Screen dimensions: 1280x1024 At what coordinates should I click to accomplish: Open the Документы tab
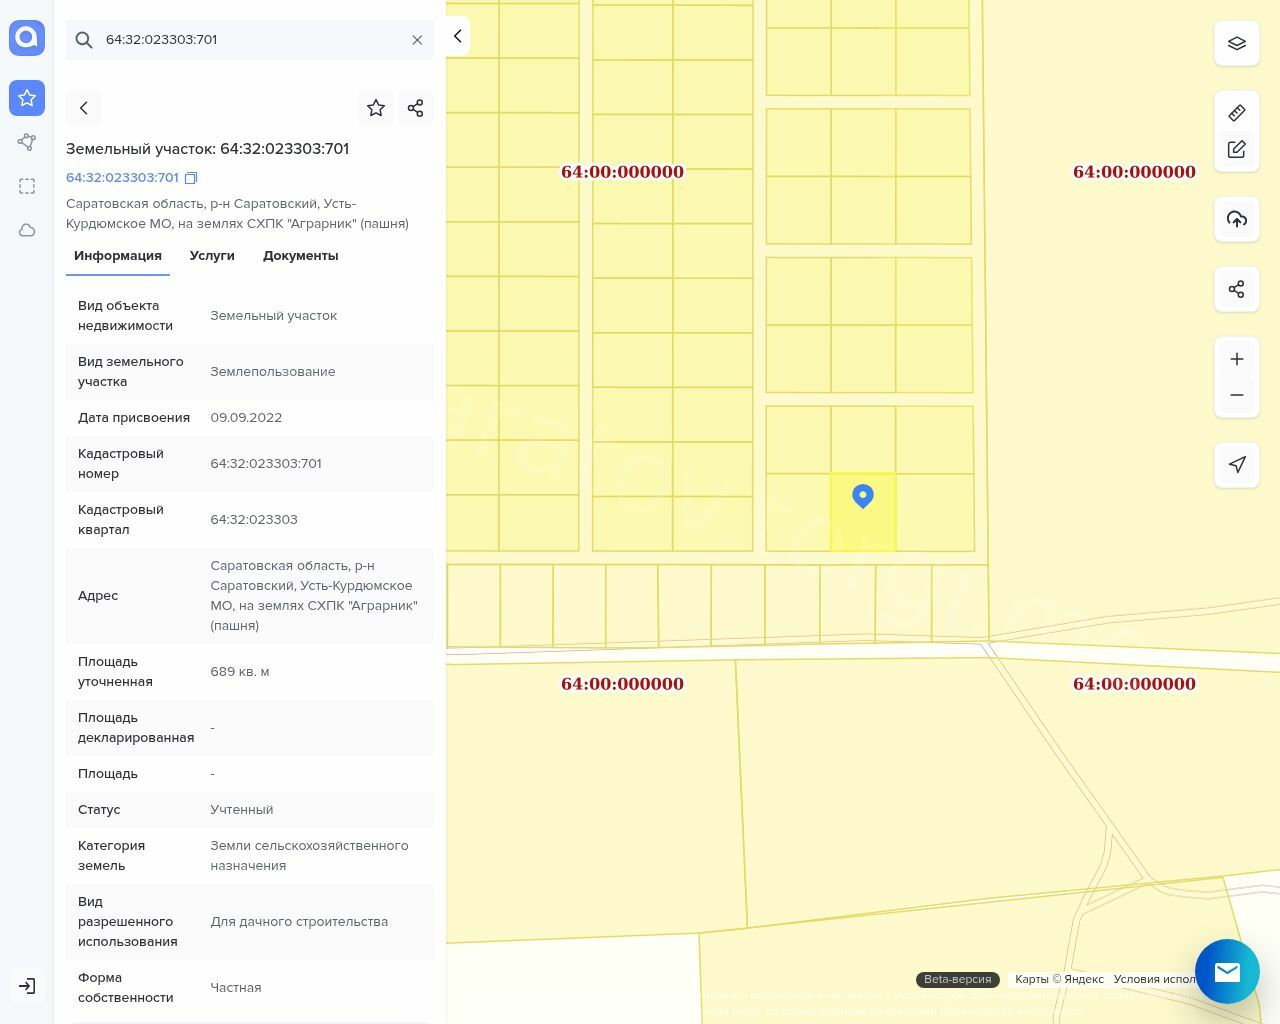point(300,256)
